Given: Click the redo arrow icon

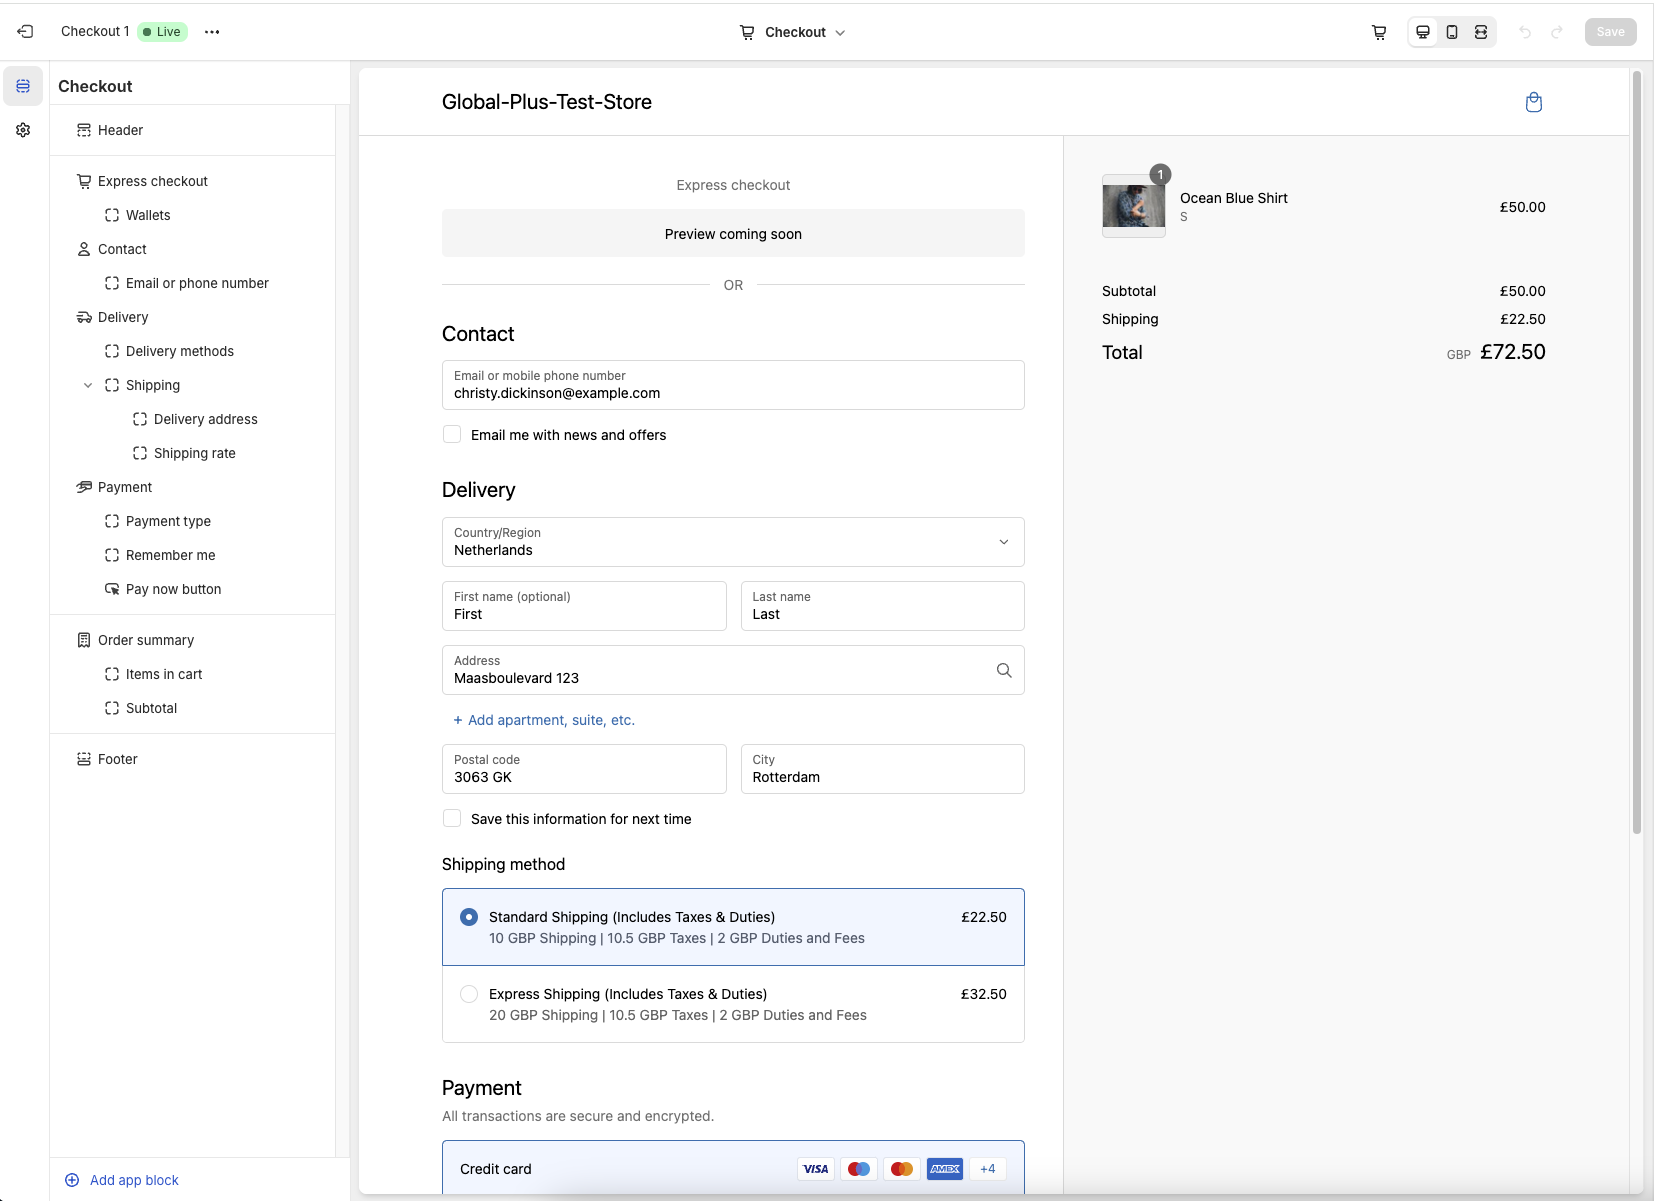Looking at the screenshot, I should (1557, 32).
